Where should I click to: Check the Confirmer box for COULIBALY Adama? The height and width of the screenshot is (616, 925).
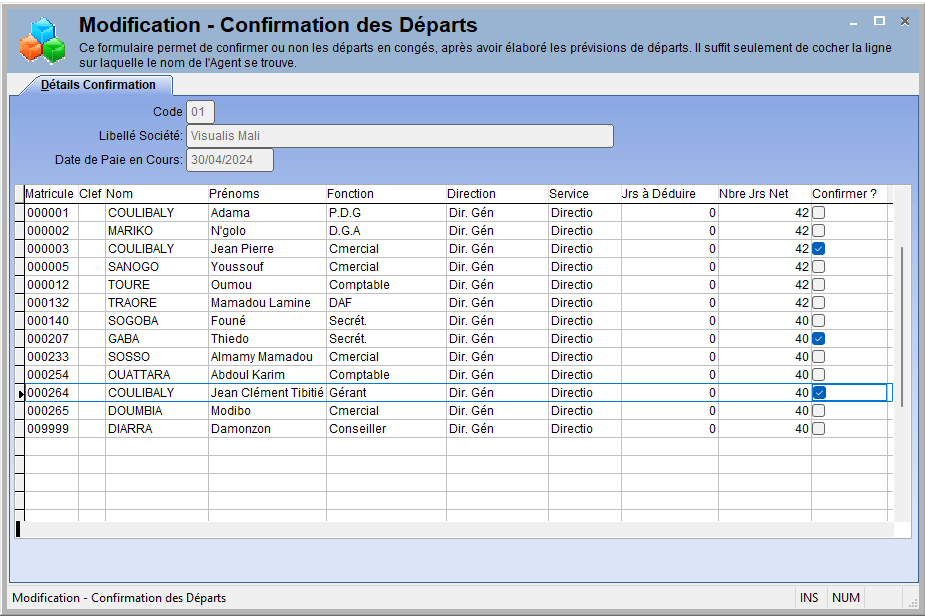[x=819, y=212]
